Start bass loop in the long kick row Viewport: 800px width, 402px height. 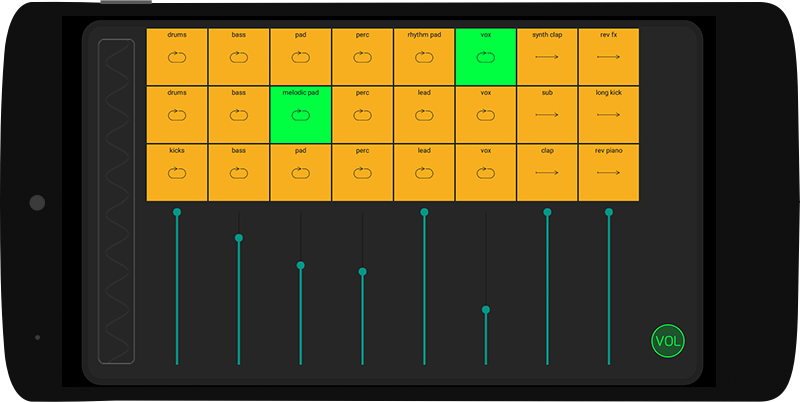point(239,115)
